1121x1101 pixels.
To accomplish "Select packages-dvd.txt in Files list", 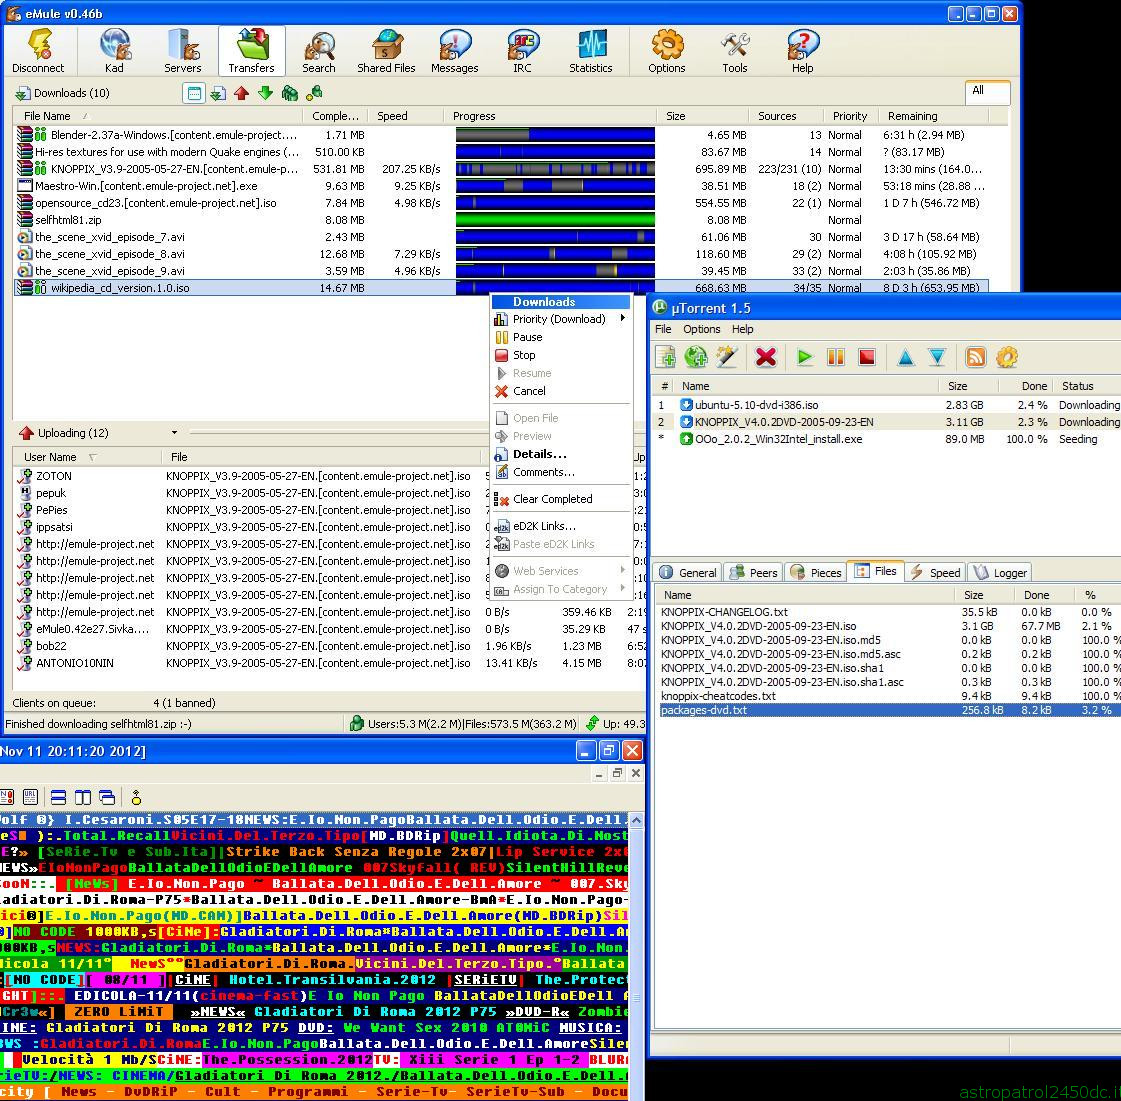I will tap(889, 710).
